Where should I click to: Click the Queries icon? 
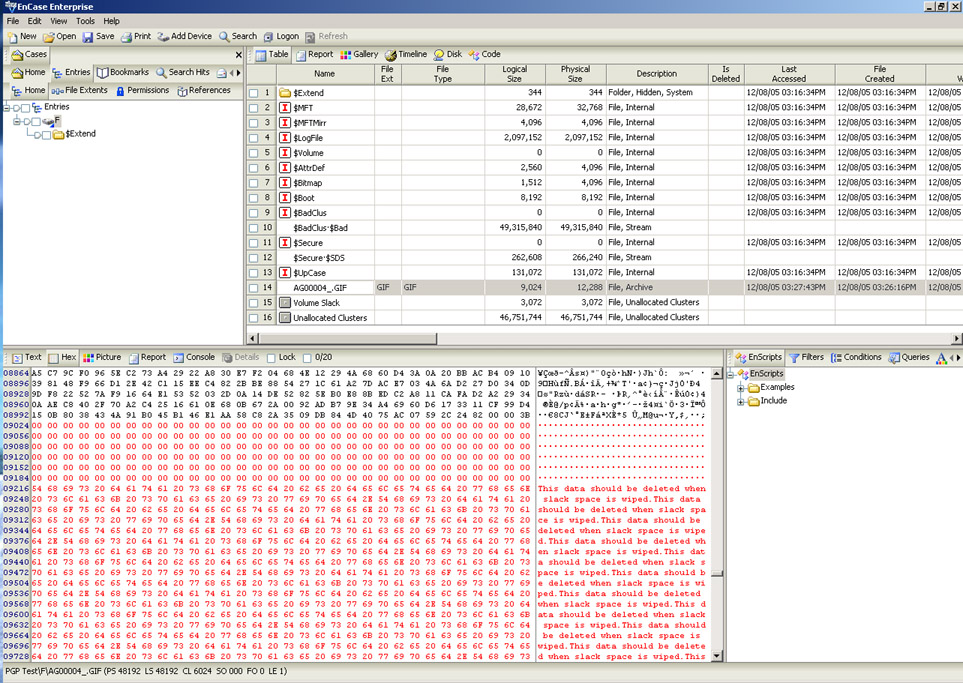pos(894,357)
